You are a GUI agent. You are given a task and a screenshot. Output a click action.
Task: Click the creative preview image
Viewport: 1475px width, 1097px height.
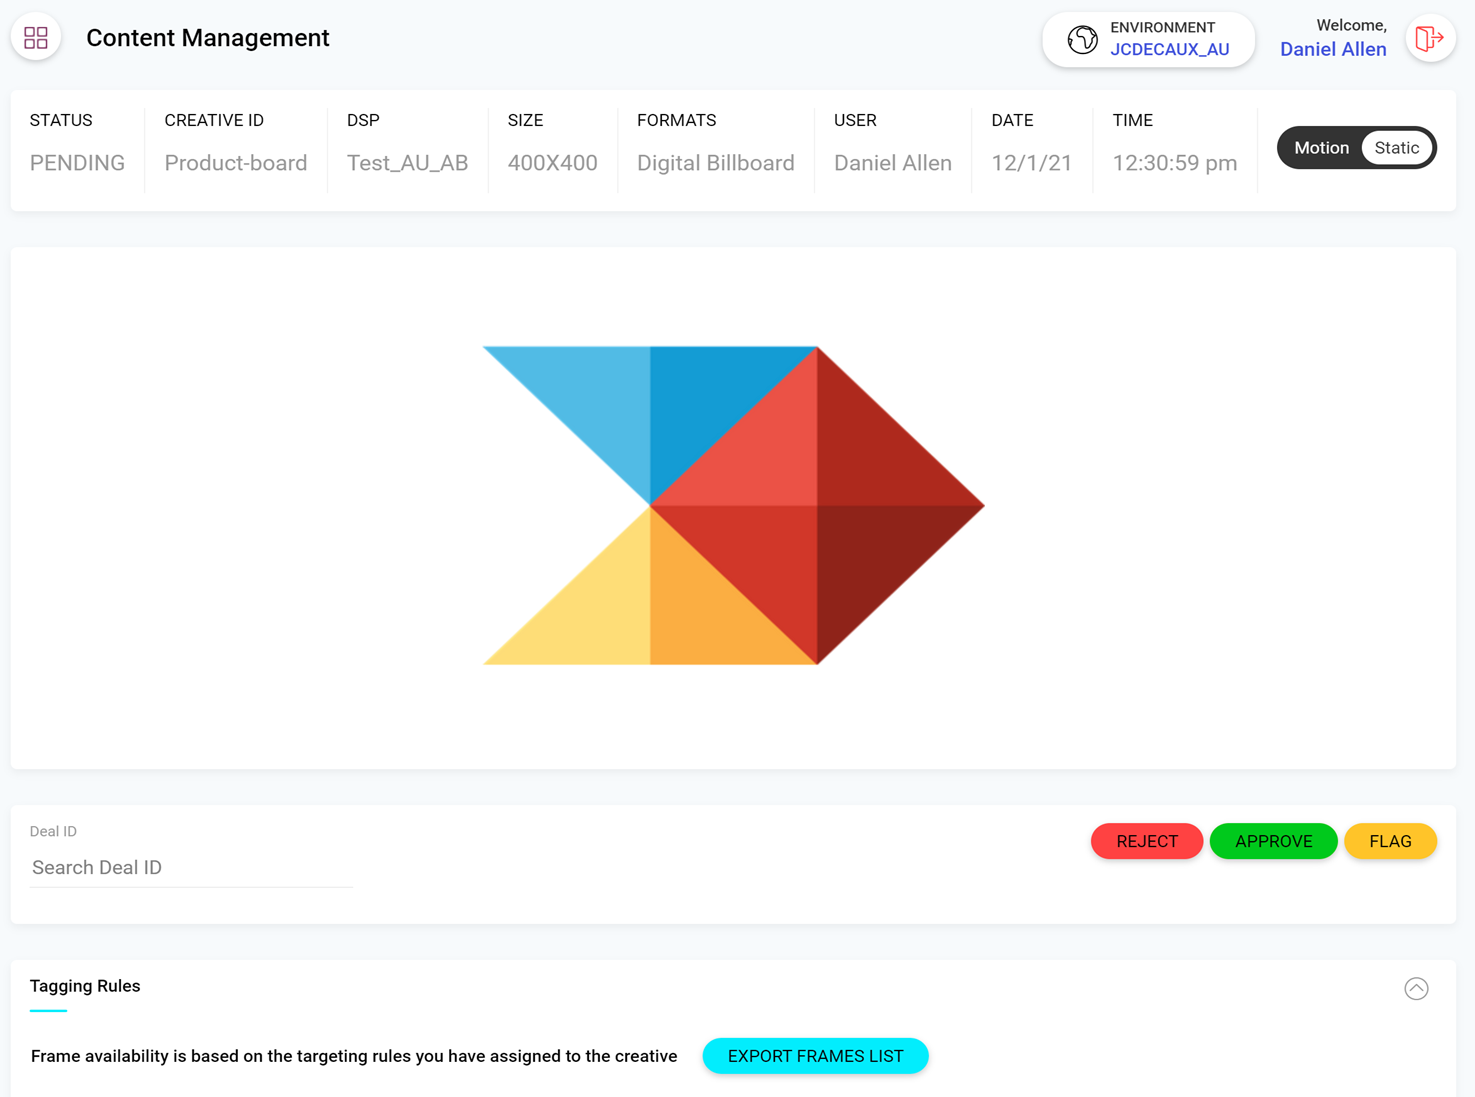733,505
